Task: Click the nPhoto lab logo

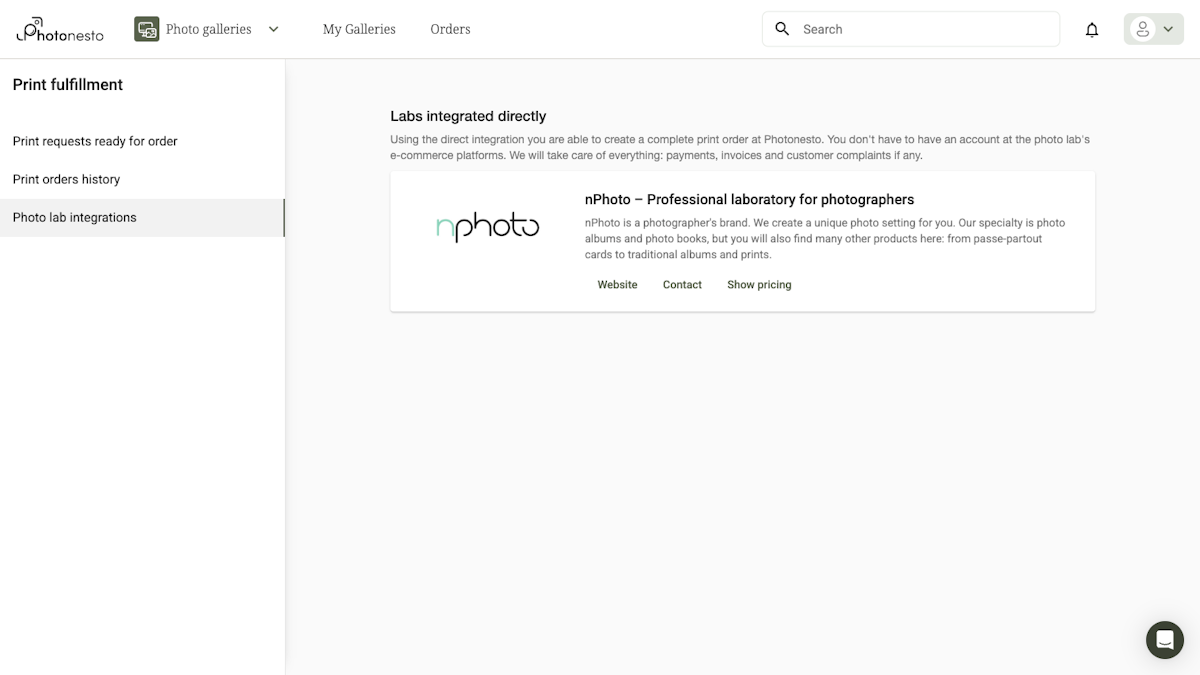Action: point(487,227)
